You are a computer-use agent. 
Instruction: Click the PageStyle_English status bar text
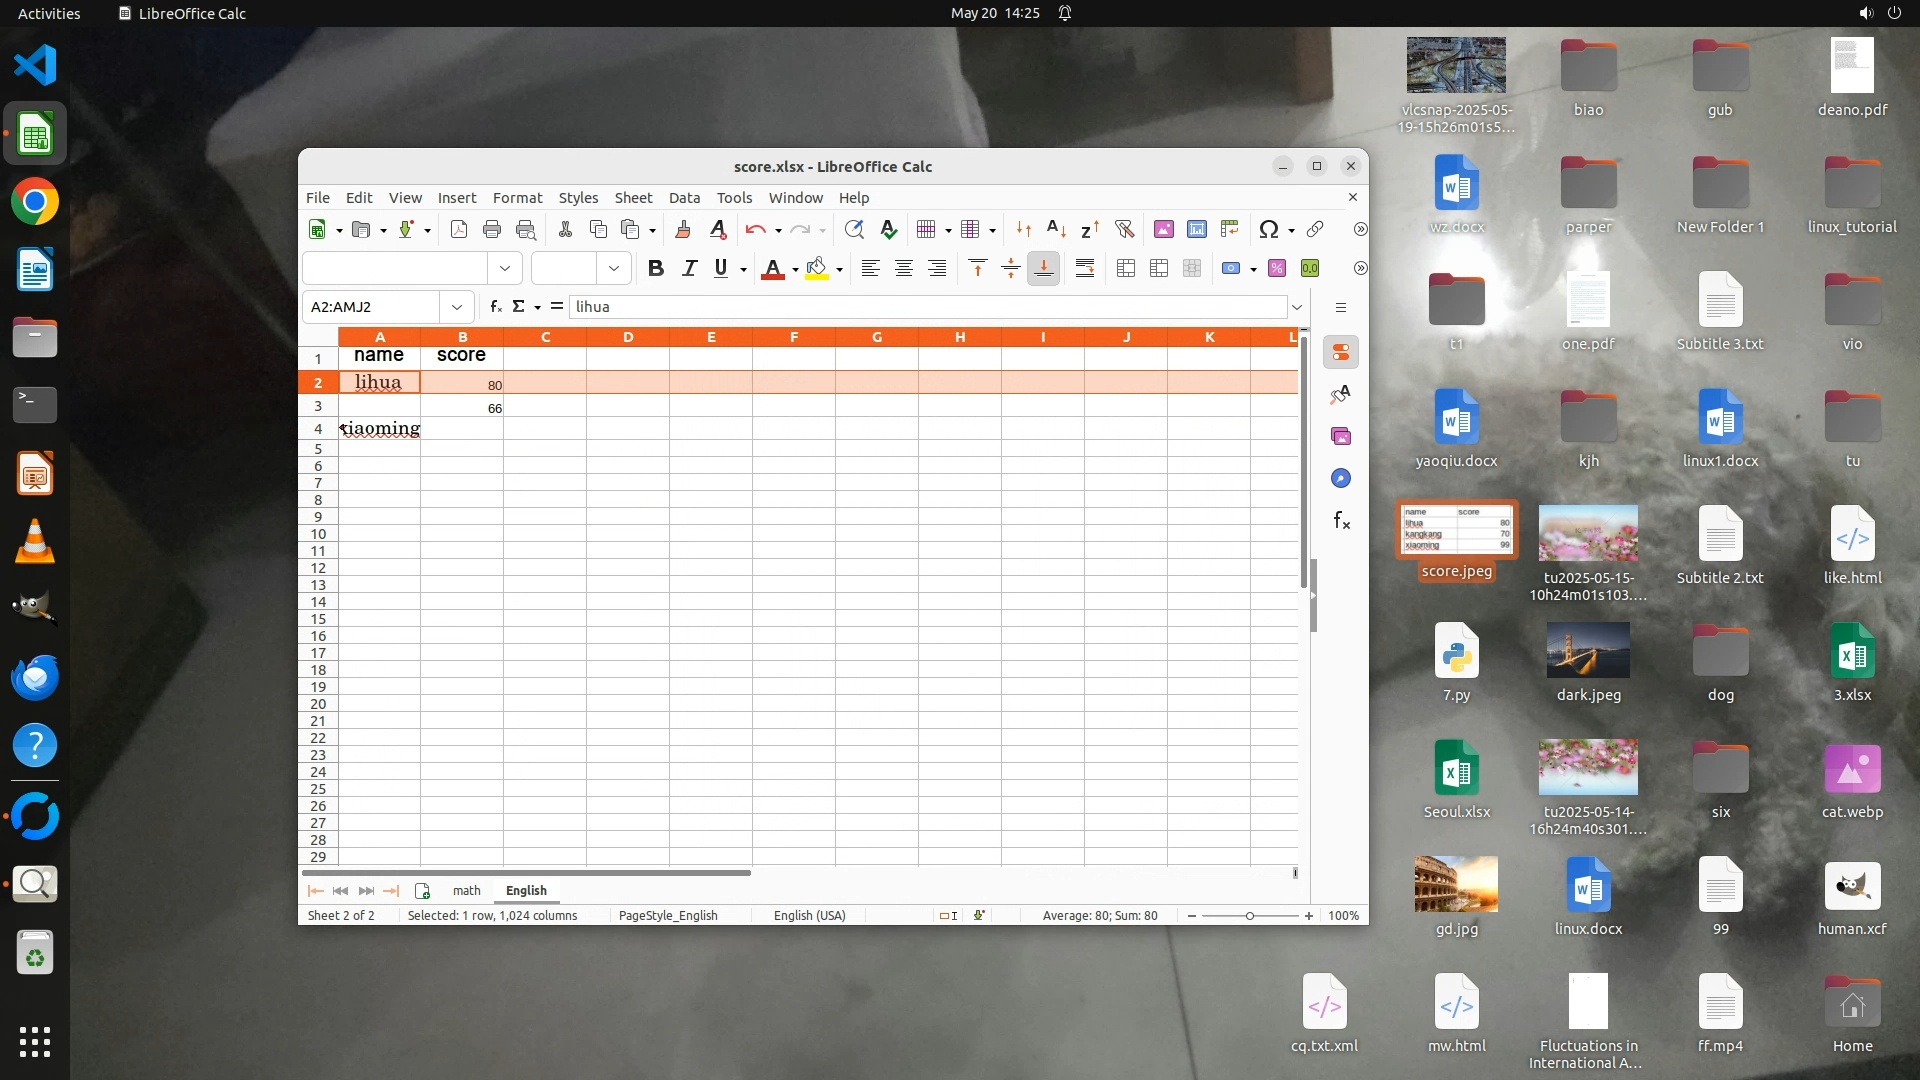point(668,916)
